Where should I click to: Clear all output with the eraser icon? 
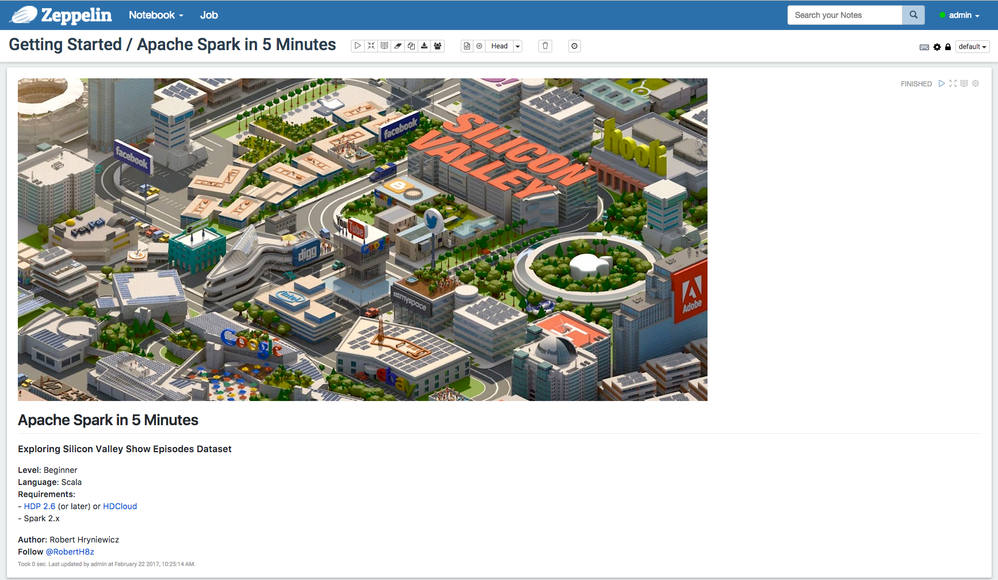(398, 46)
